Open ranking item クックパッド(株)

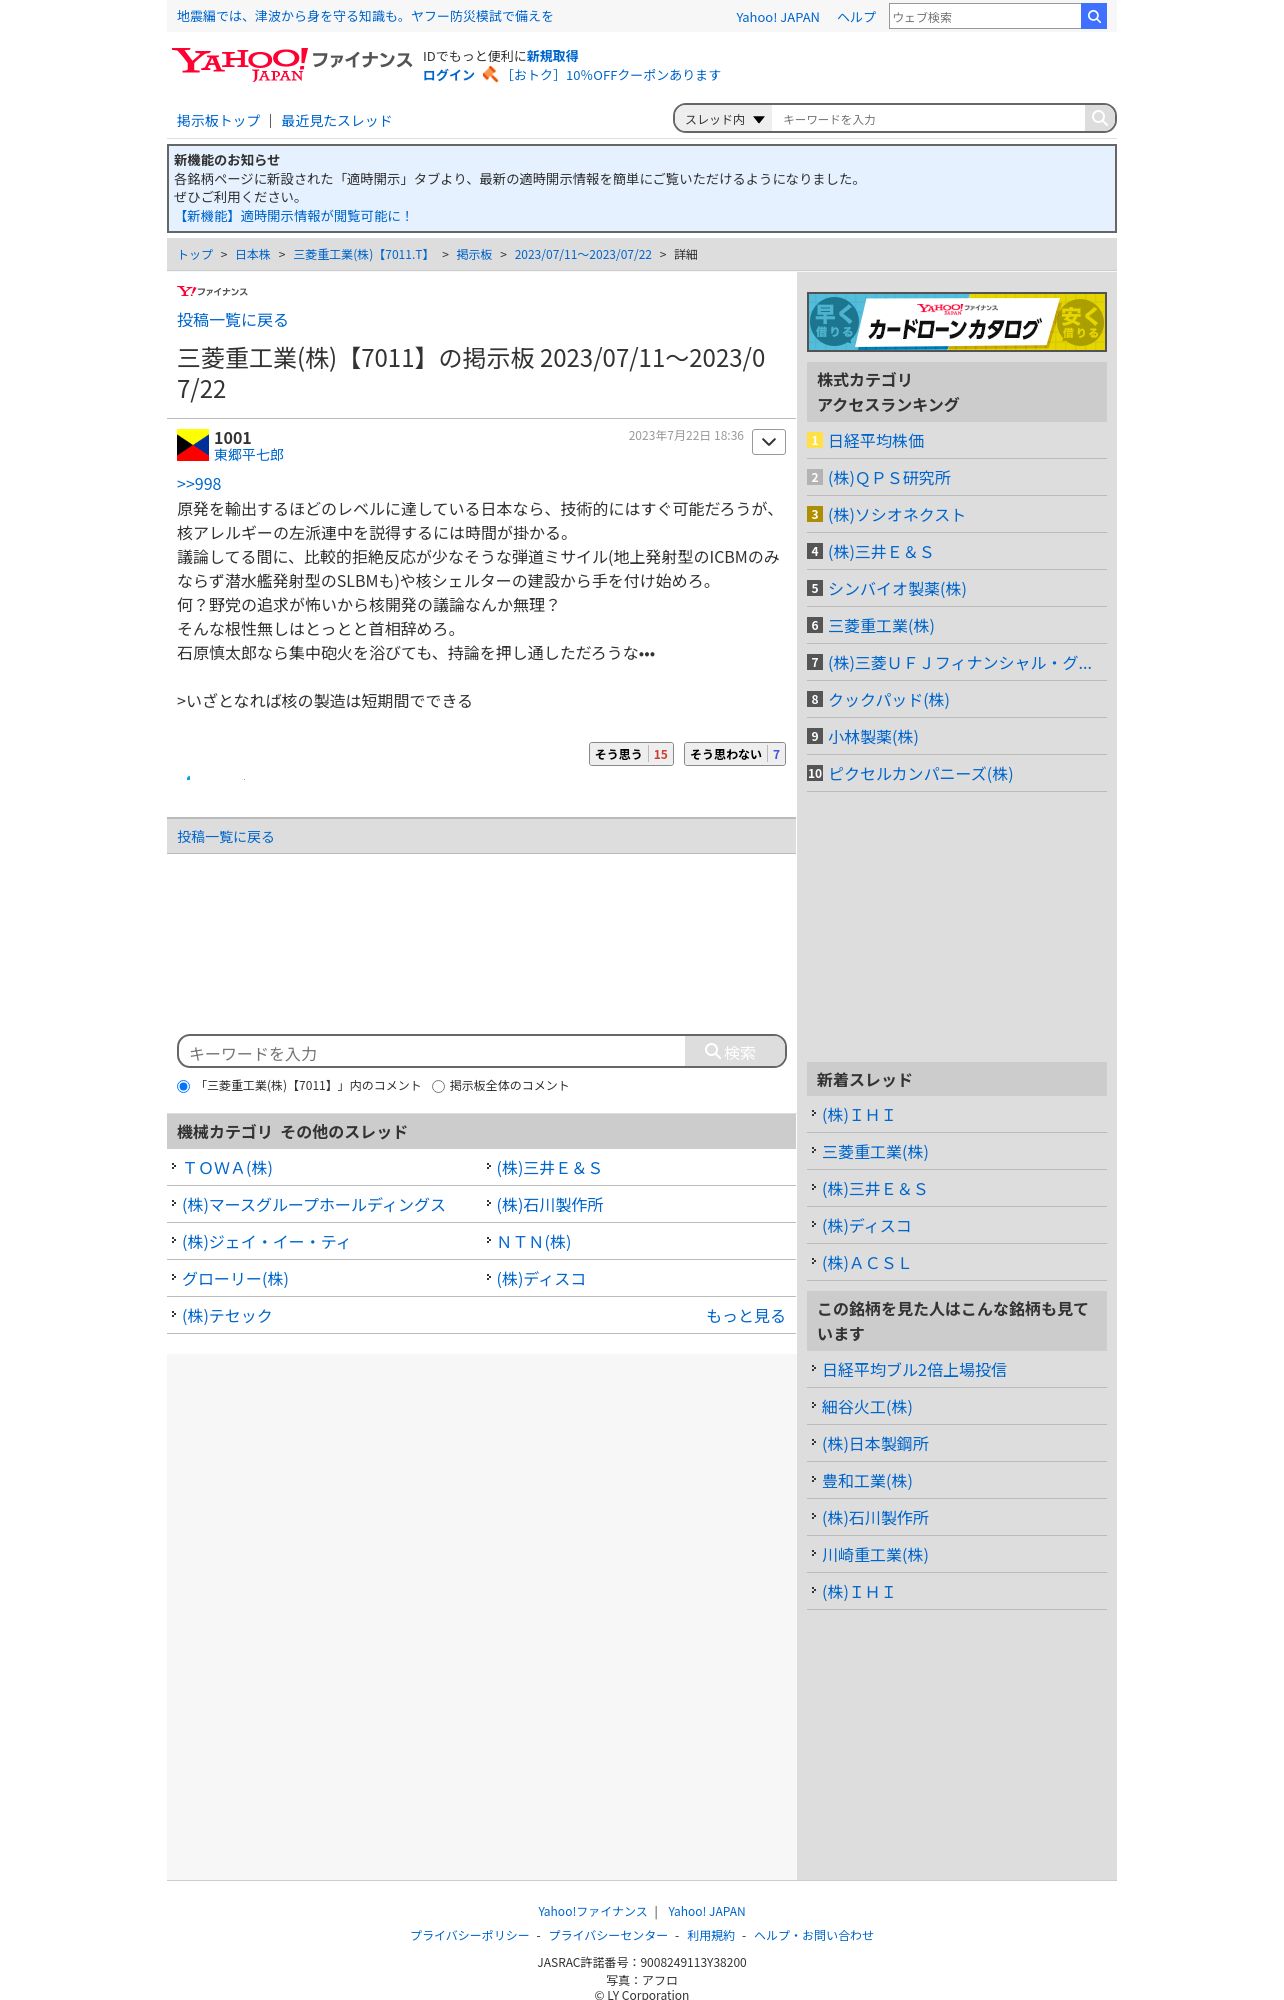[888, 700]
